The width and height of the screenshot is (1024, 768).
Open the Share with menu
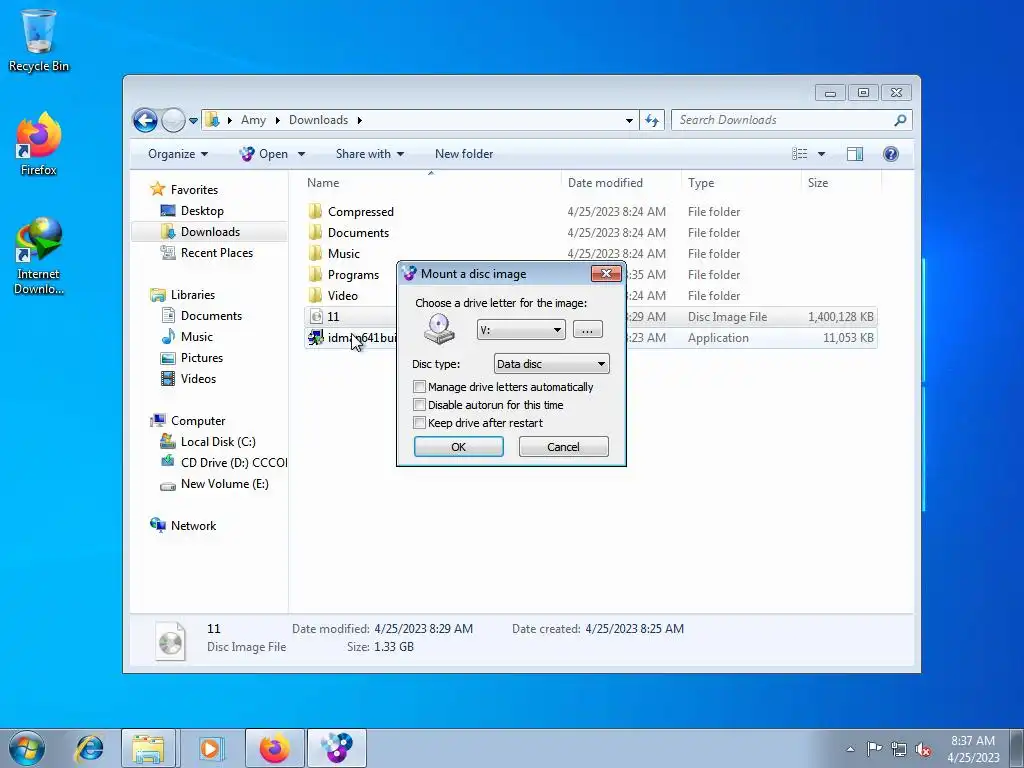[x=370, y=154]
